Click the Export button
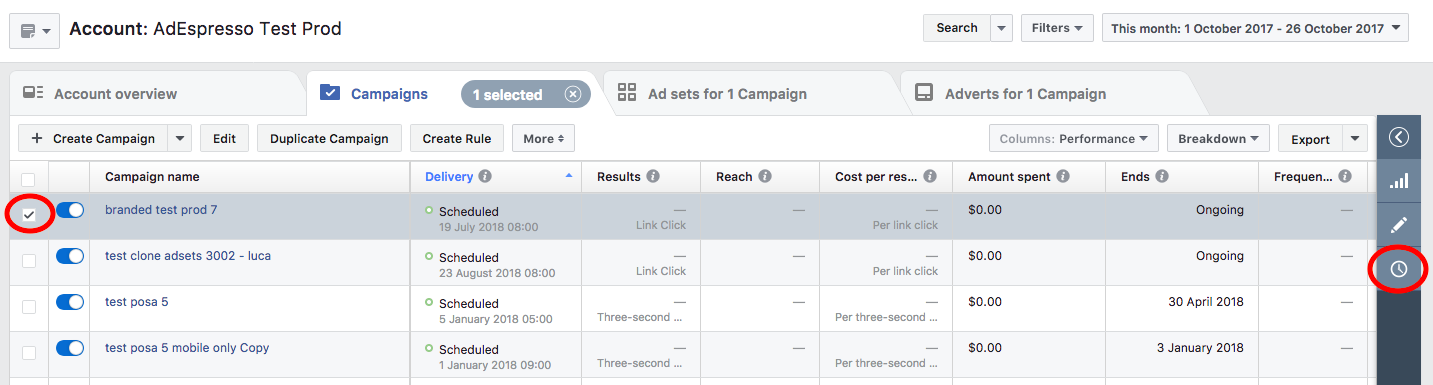Image resolution: width=1433 pixels, height=385 pixels. pos(1310,139)
